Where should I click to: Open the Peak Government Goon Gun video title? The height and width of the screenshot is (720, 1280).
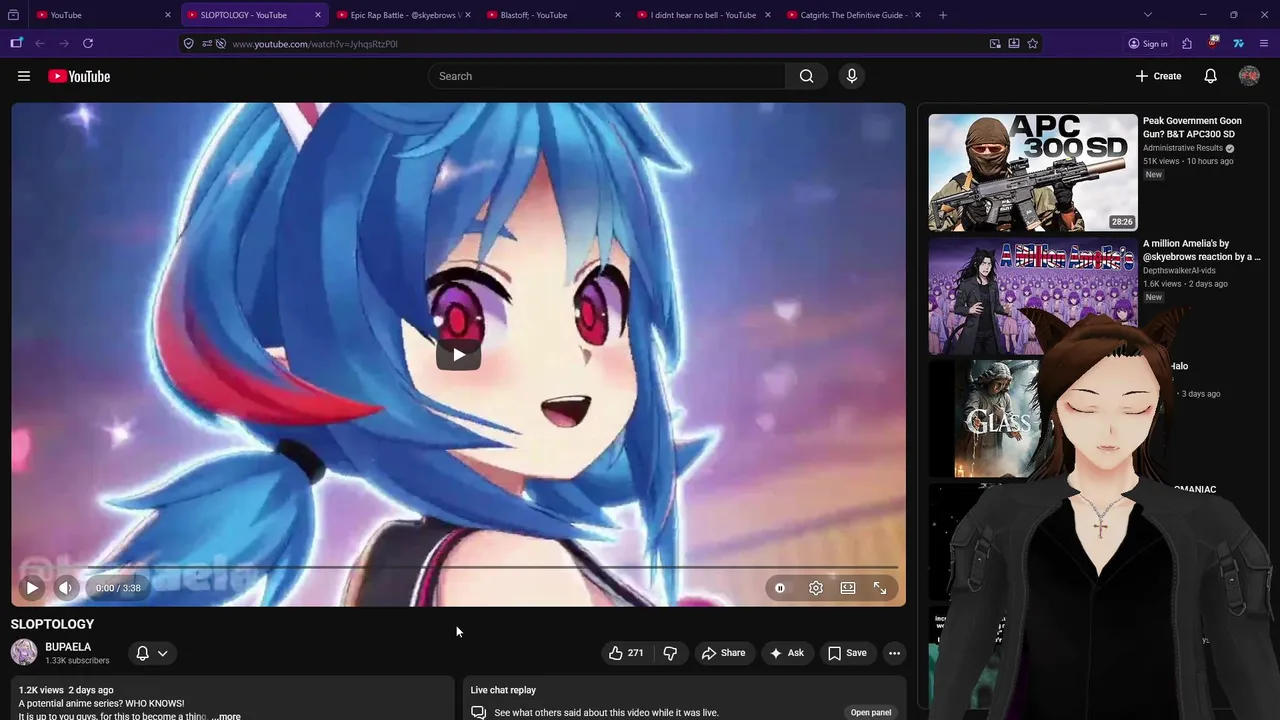[x=1193, y=127]
